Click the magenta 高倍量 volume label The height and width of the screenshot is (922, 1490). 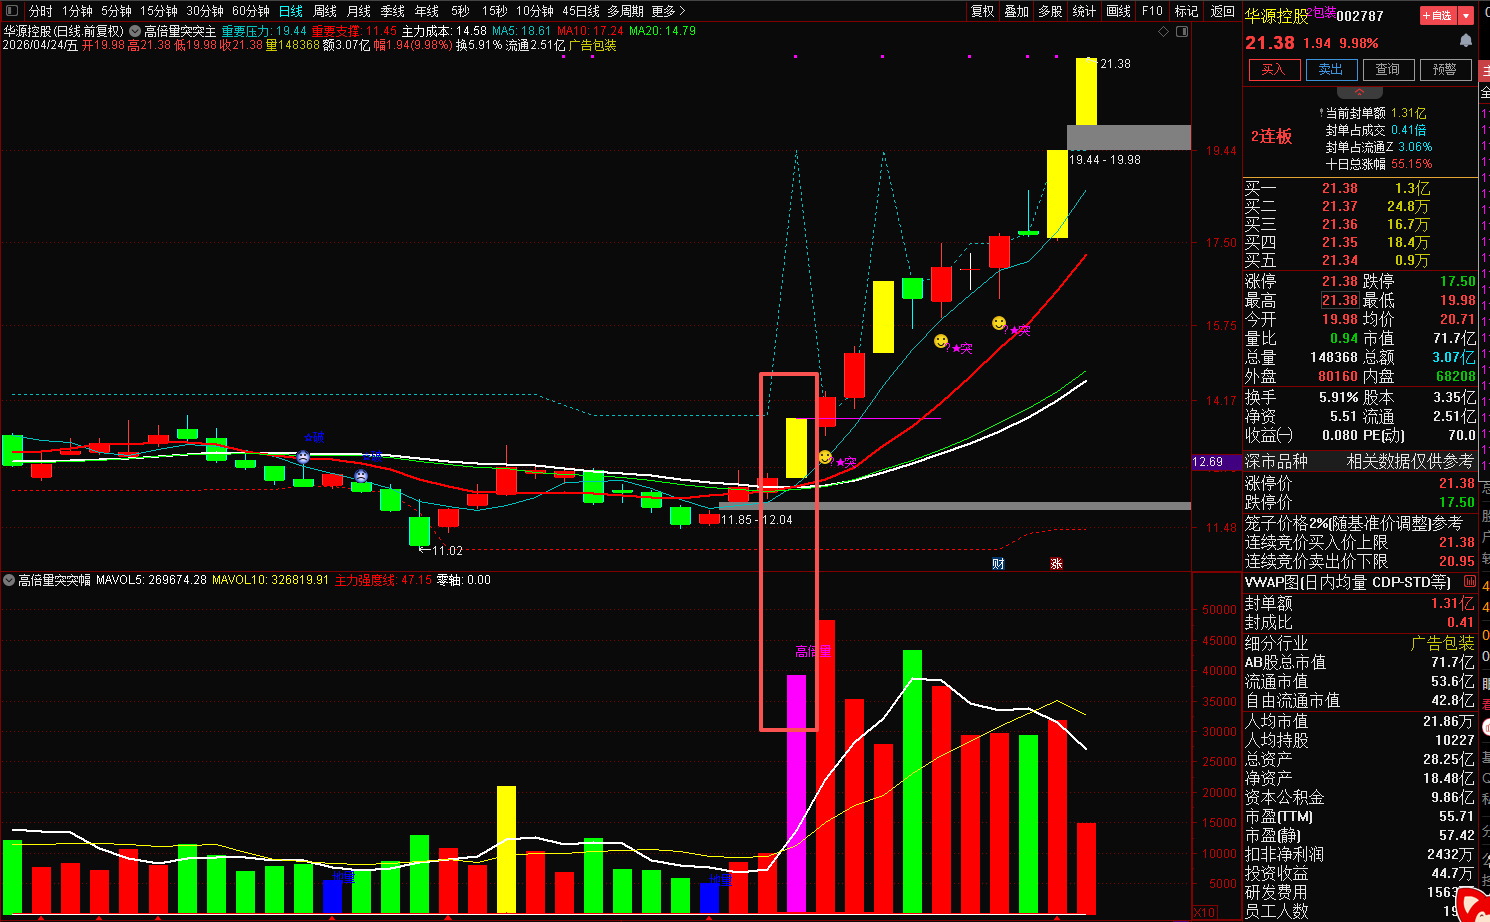click(x=813, y=652)
